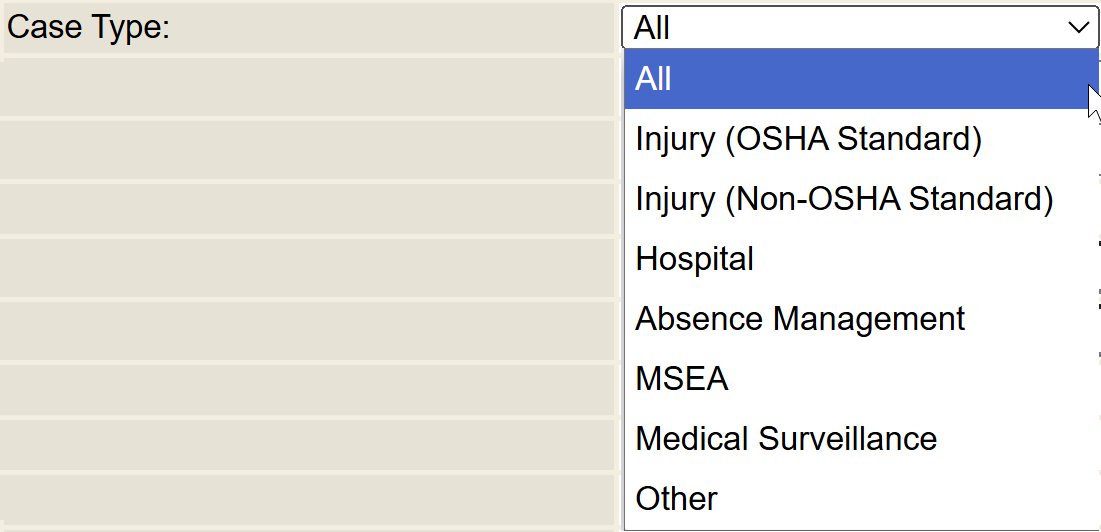This screenshot has height=532, width=1101.
Task: Choose MSEA from the dropdown list
Action: [x=682, y=379]
